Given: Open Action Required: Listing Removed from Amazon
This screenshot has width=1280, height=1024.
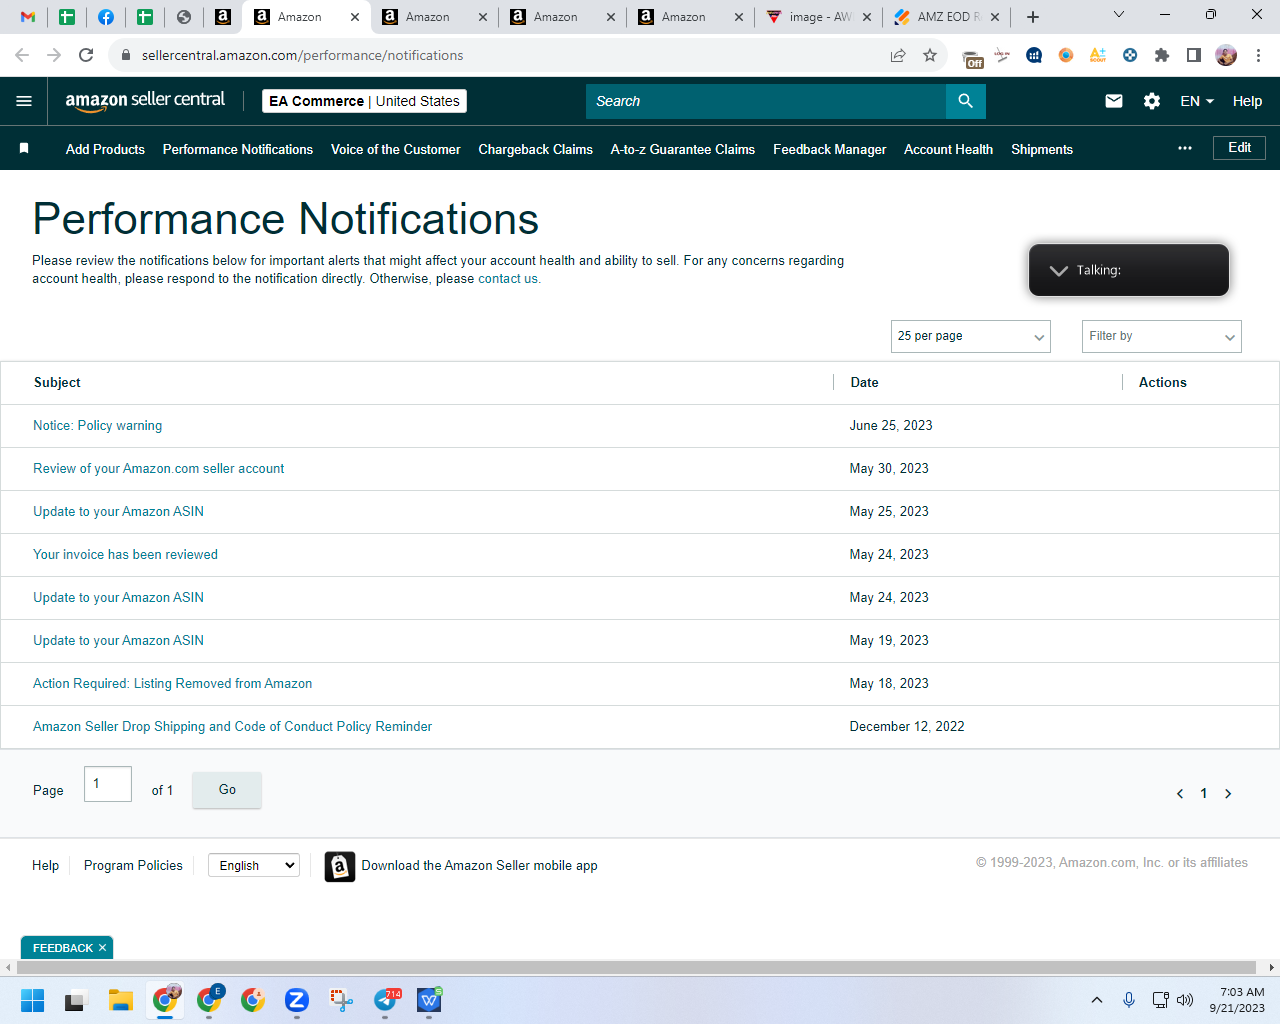Looking at the screenshot, I should click(172, 684).
